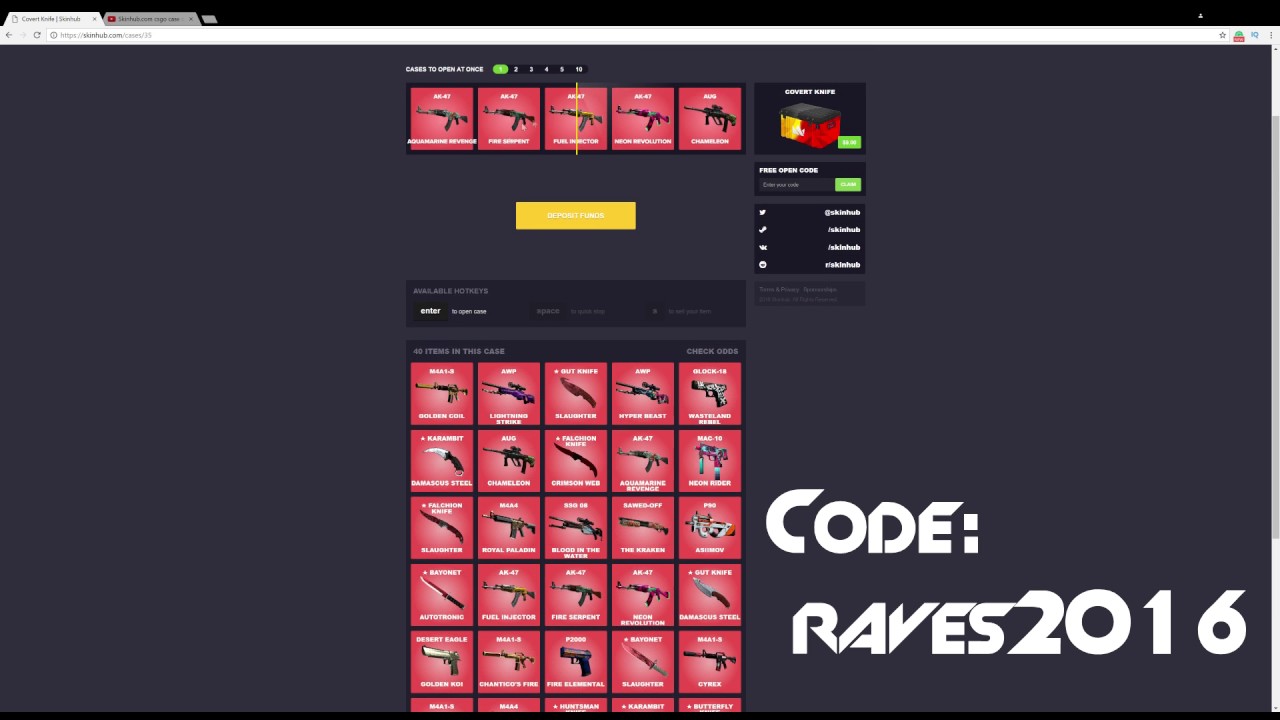Open the Twitter @skinhub link icon

tap(762, 212)
